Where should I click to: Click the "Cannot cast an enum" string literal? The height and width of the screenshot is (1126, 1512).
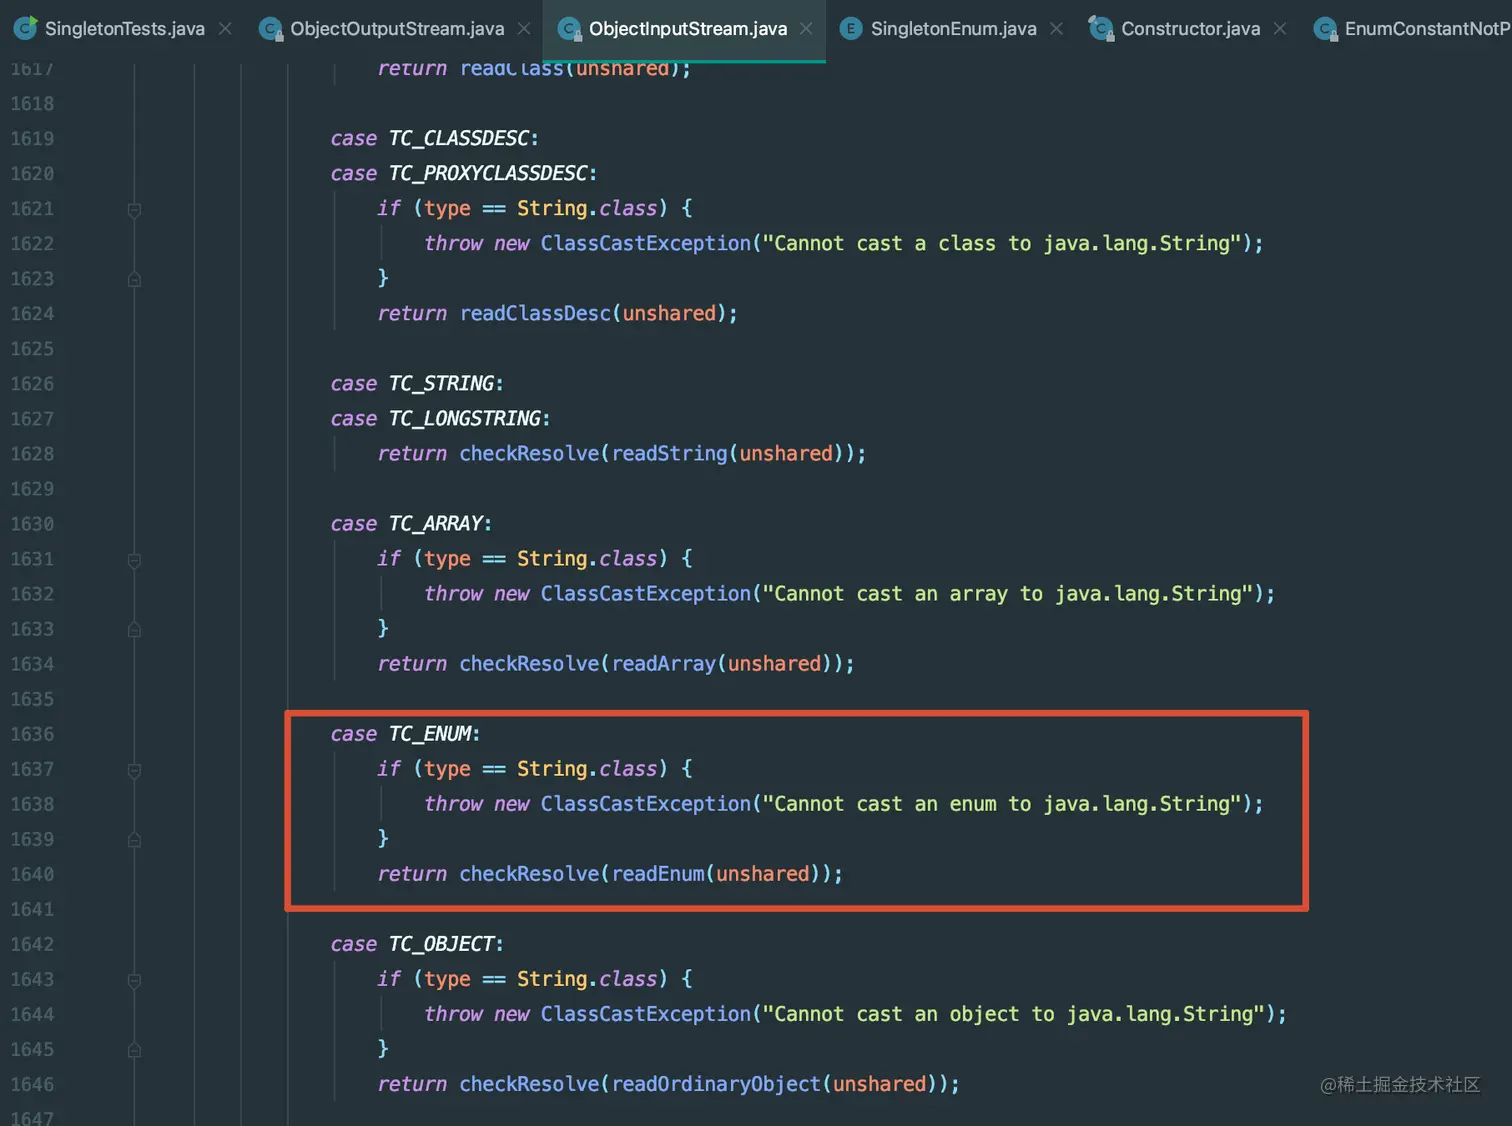click(x=1002, y=804)
